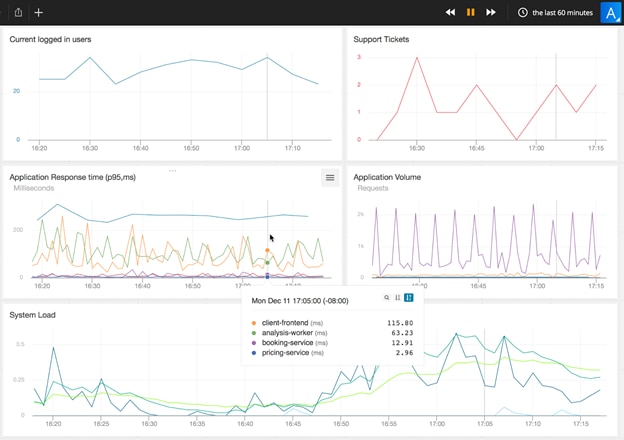Screen dimensions: 624x440
Task: Open Application Response time hamburger menu
Action: click(330, 177)
